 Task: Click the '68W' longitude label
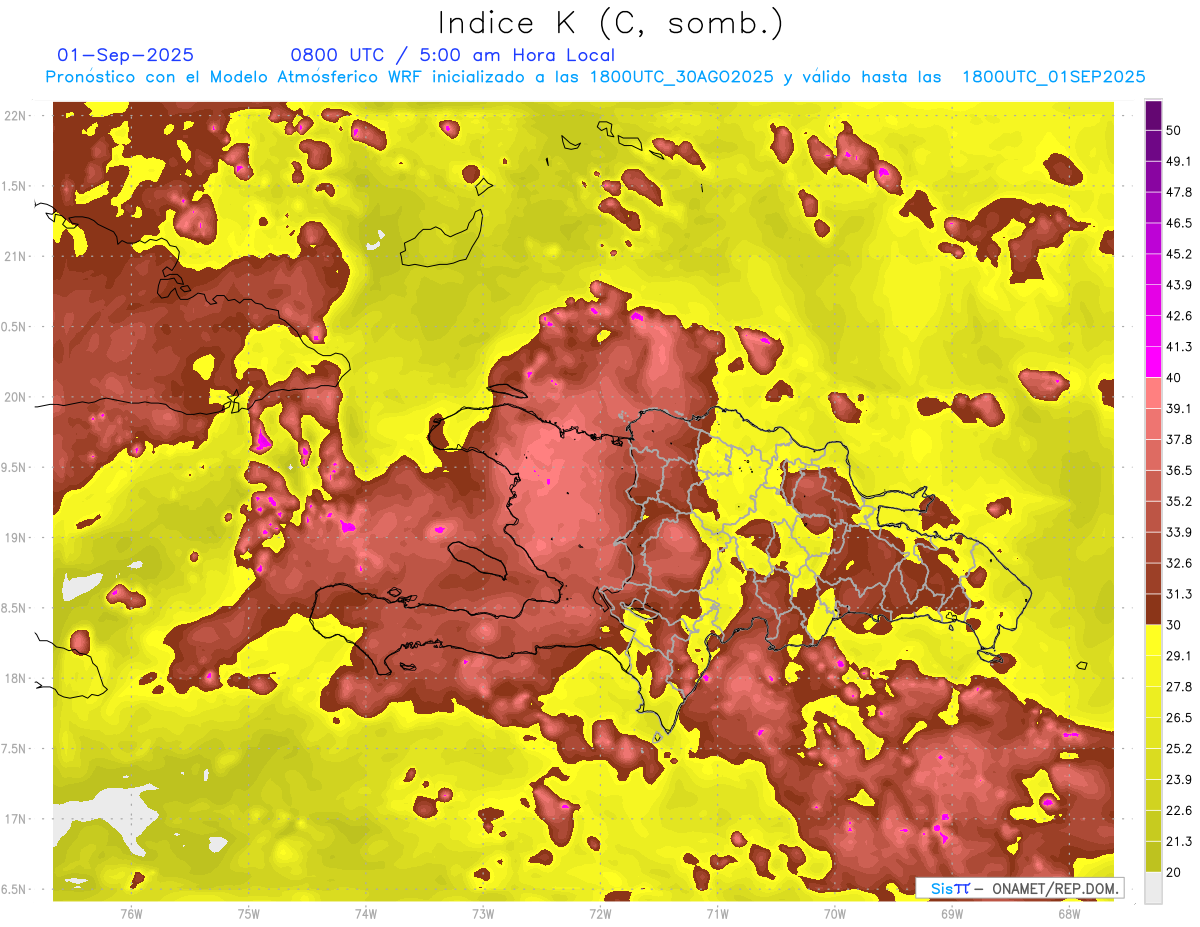click(x=1069, y=913)
